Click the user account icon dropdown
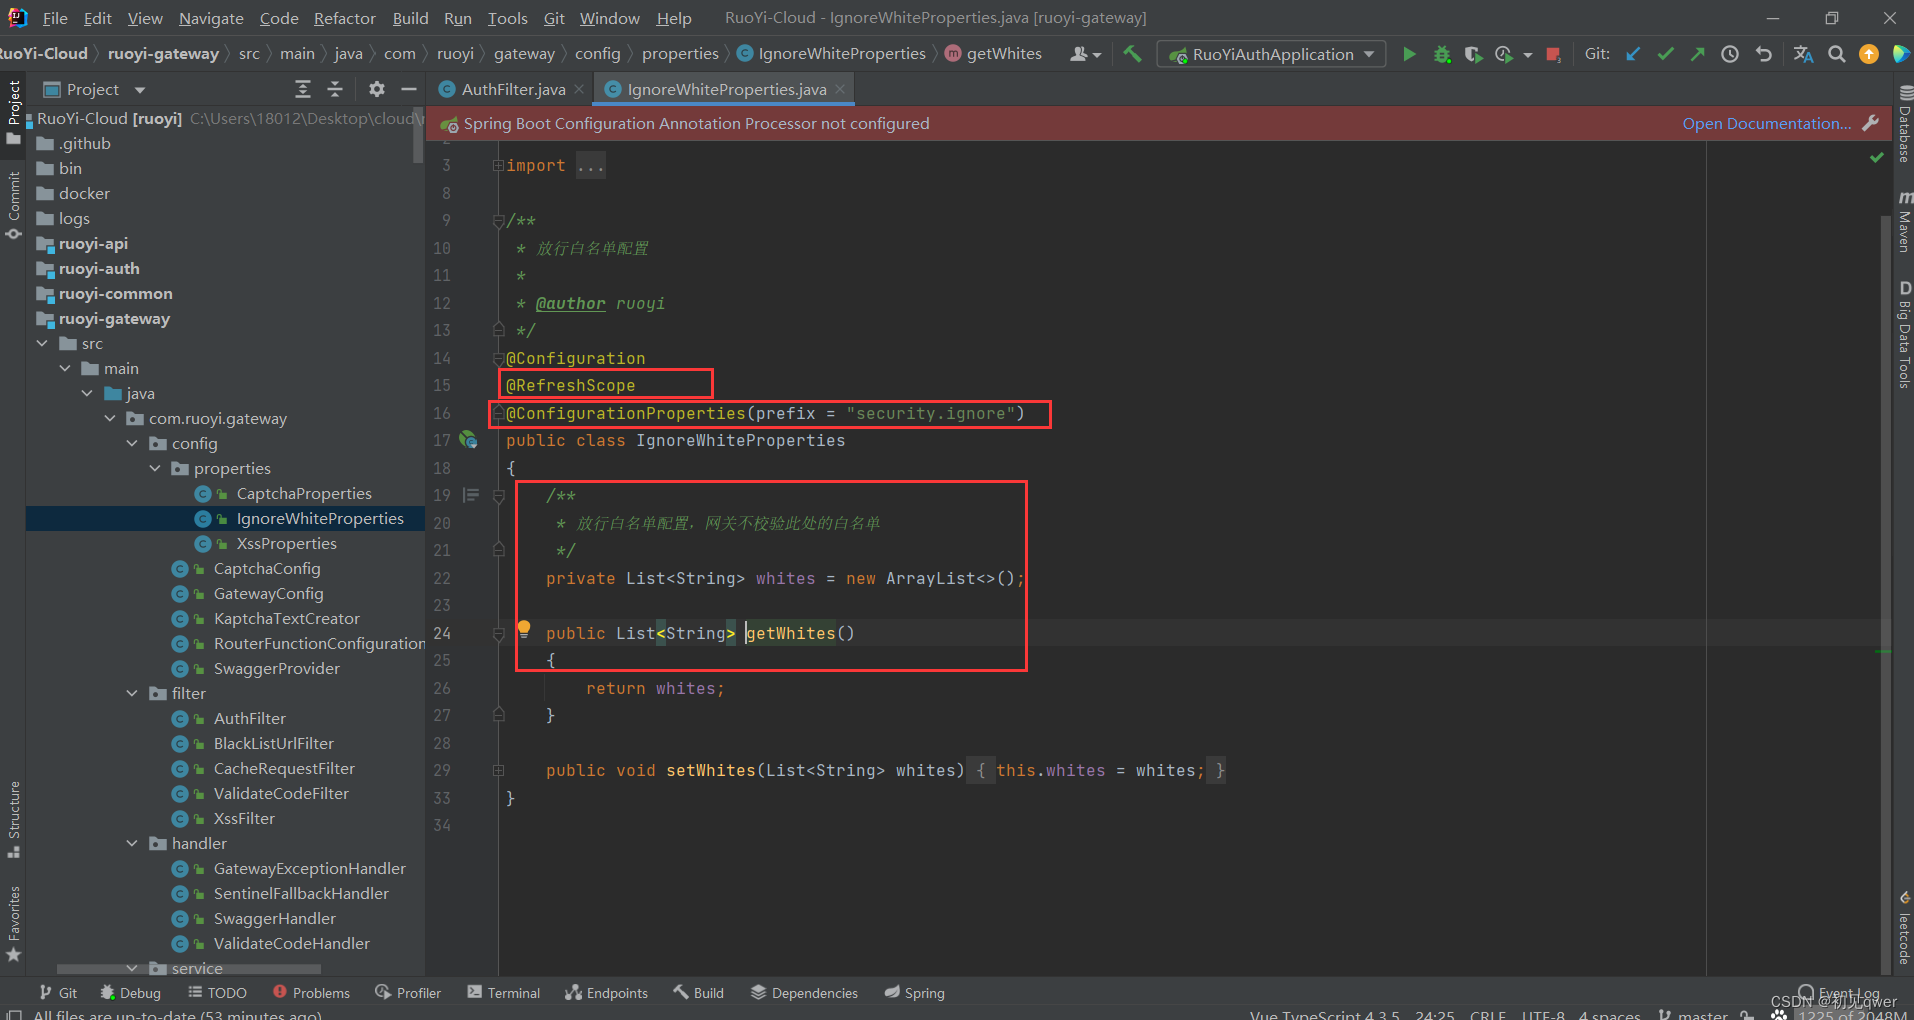The image size is (1914, 1020). pyautogui.click(x=1085, y=54)
